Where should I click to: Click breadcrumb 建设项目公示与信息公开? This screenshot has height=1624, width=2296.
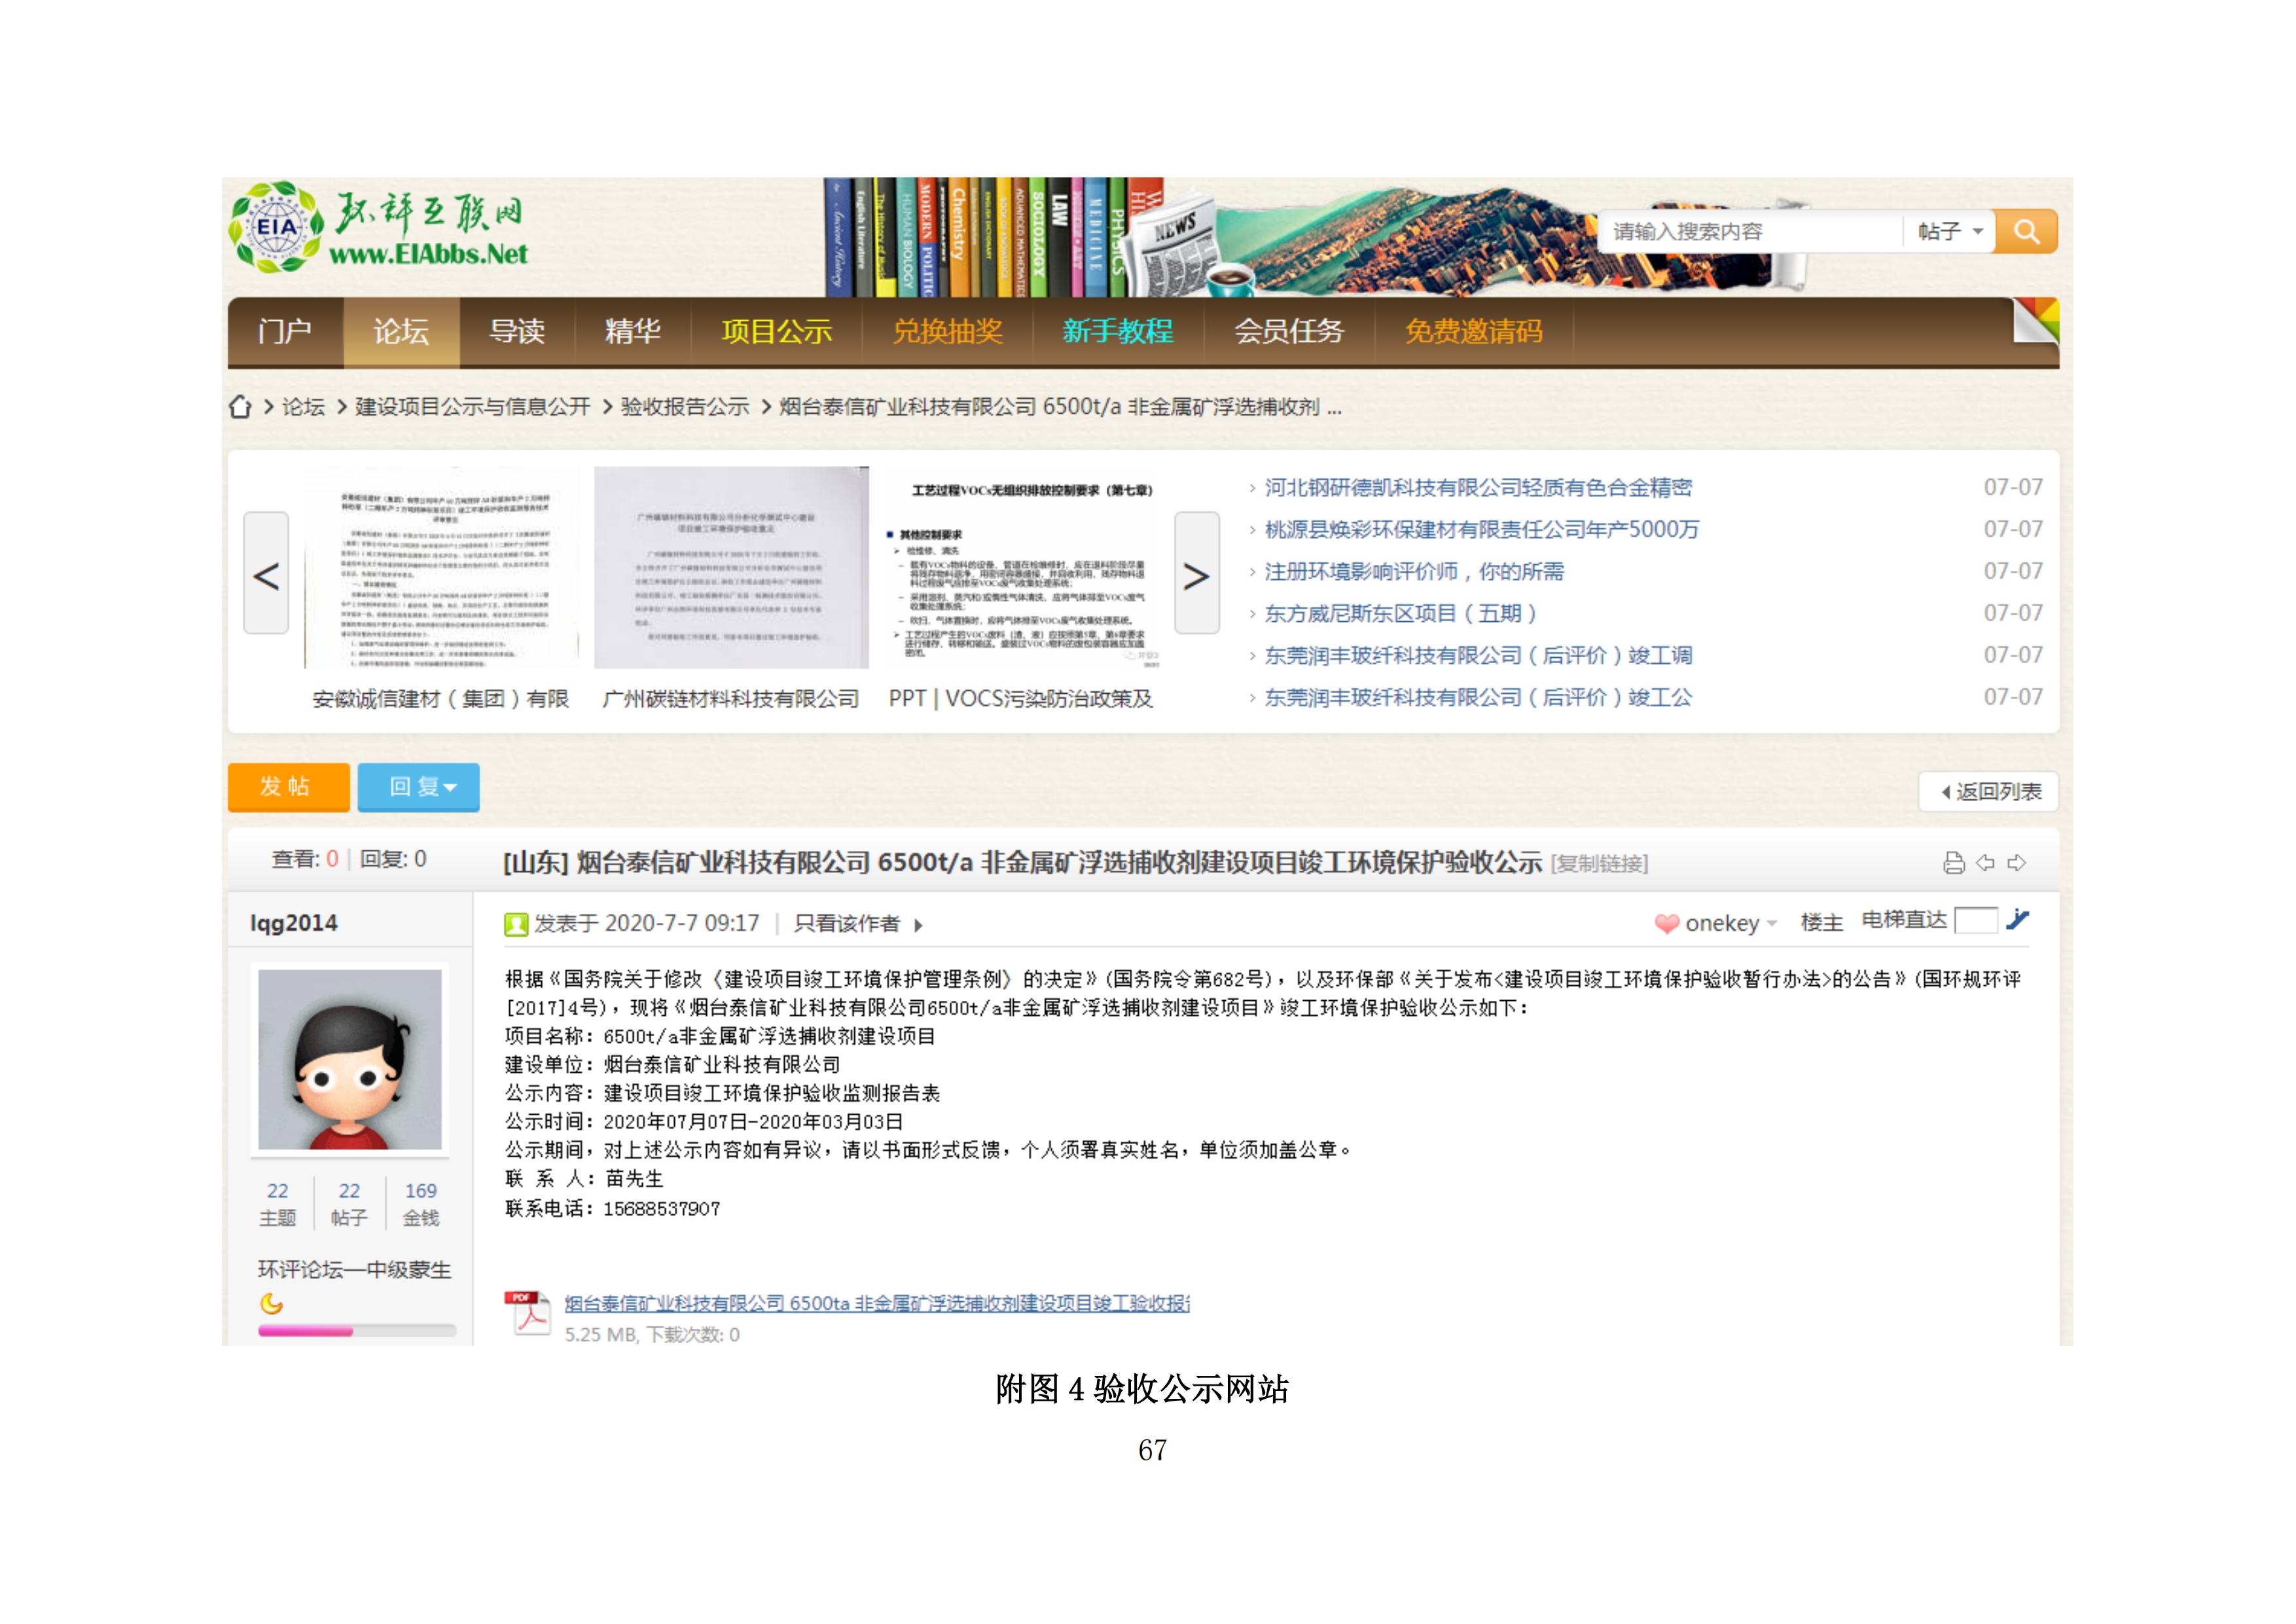click(x=473, y=407)
